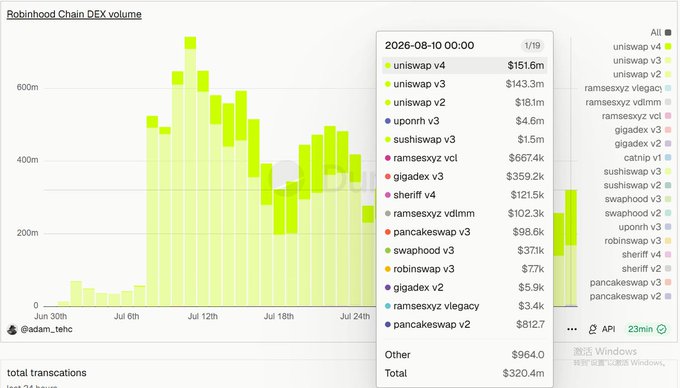Click the Other $964.0 tooltip row
The height and width of the screenshot is (388, 680).
point(464,355)
